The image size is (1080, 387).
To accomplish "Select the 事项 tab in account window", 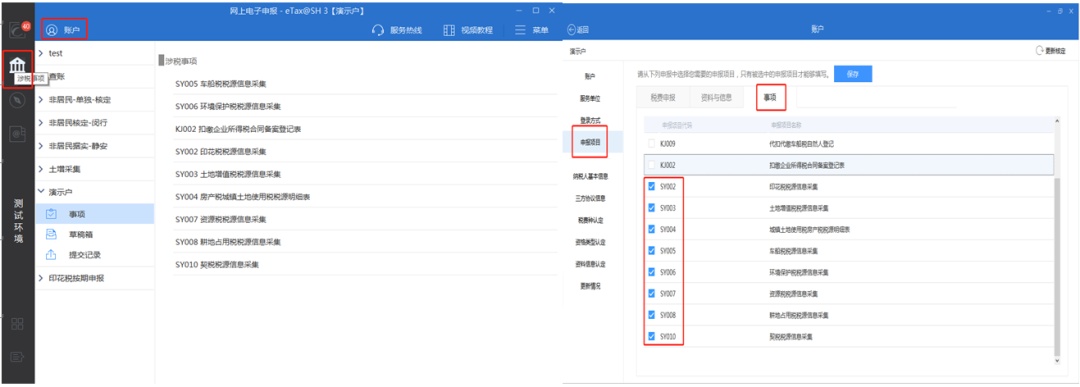I will (770, 97).
